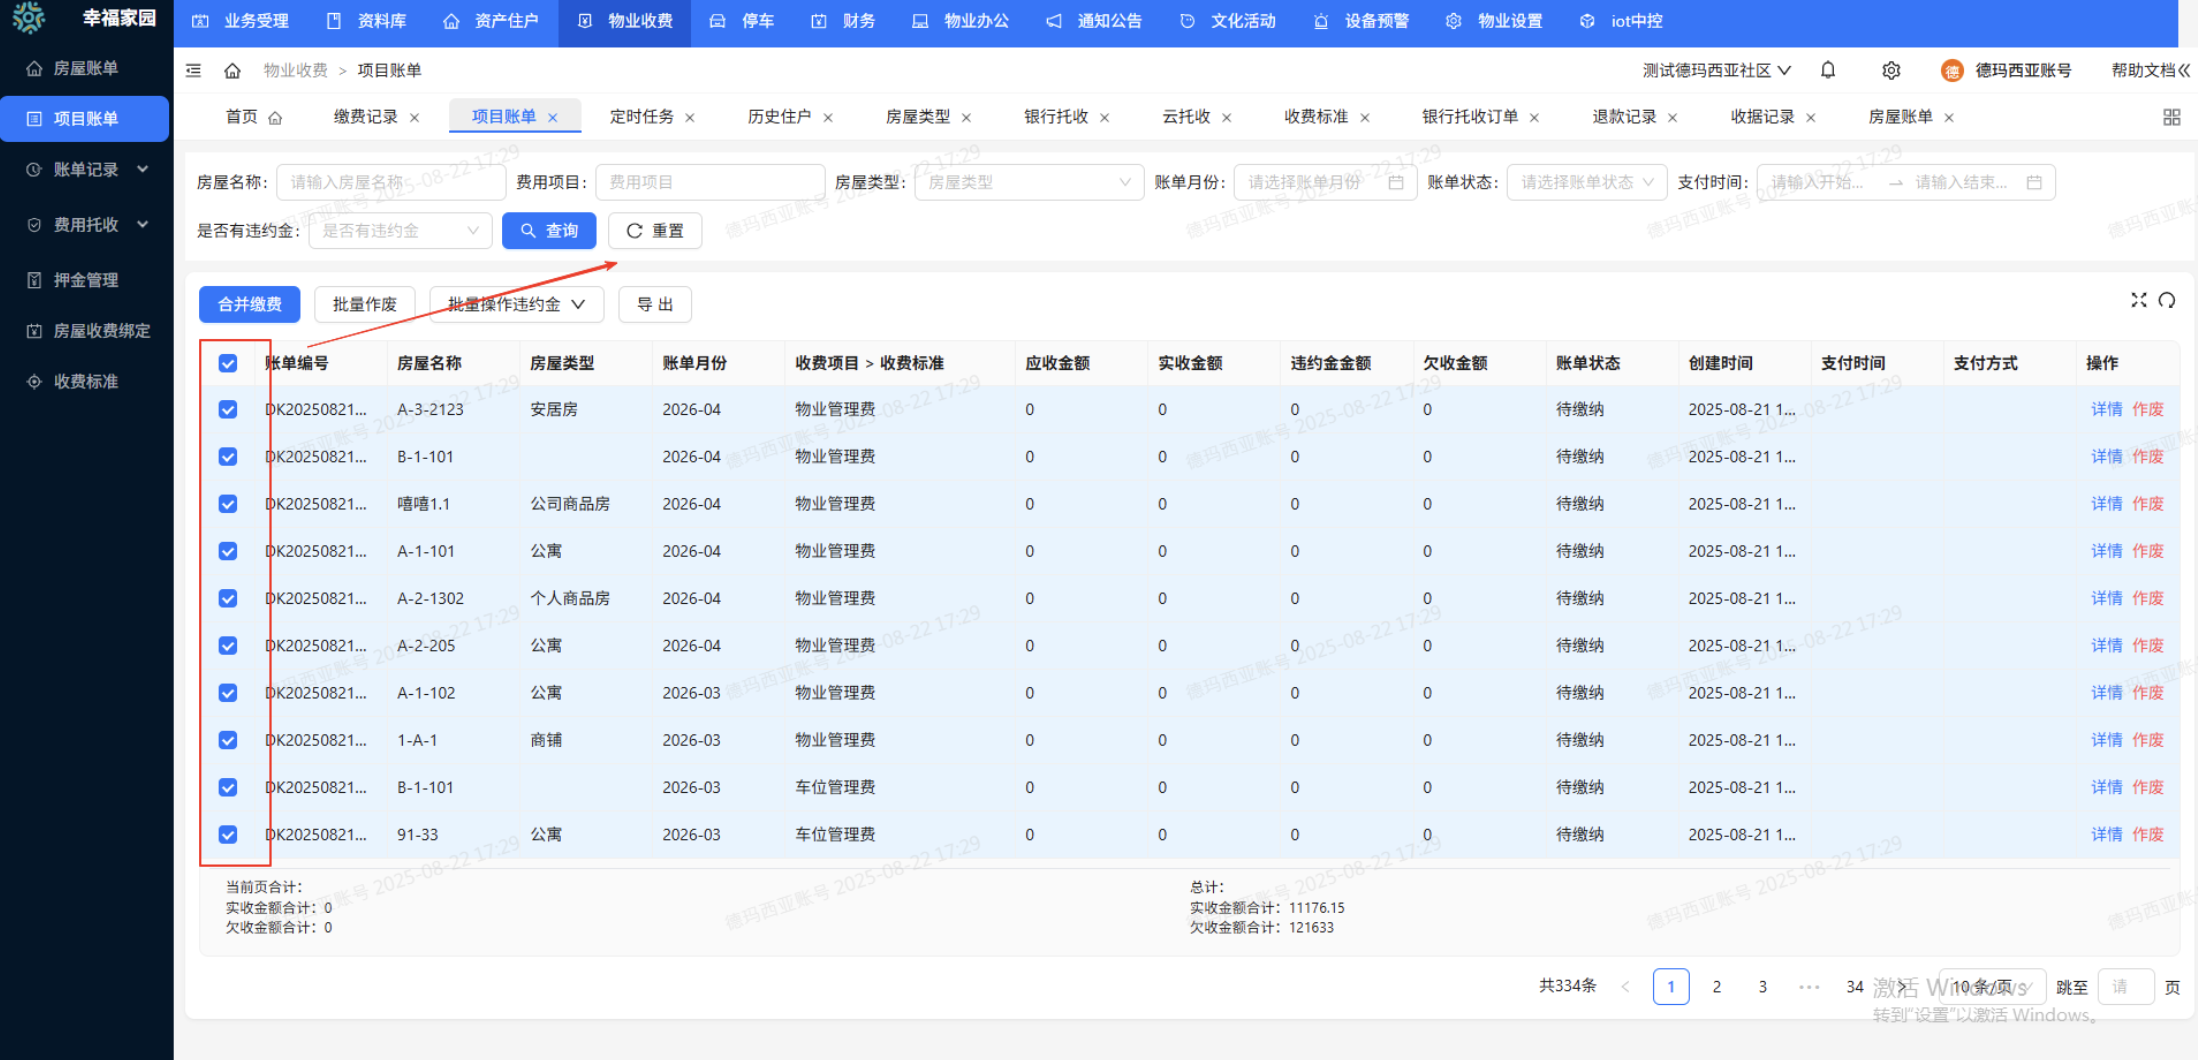Click the calendar icon in 账单月份 field
Image resolution: width=2198 pixels, height=1060 pixels.
(x=1396, y=182)
